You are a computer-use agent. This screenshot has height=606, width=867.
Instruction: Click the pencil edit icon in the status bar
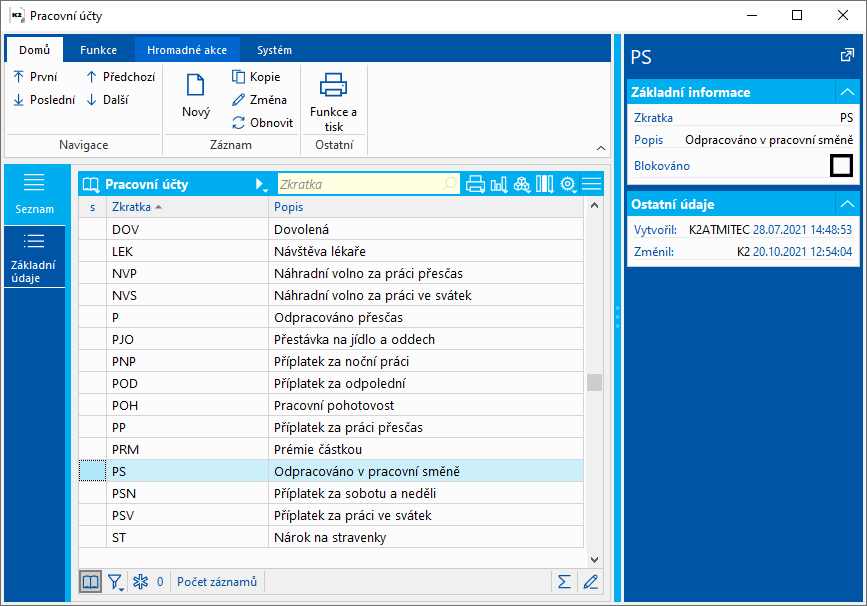[x=591, y=582]
